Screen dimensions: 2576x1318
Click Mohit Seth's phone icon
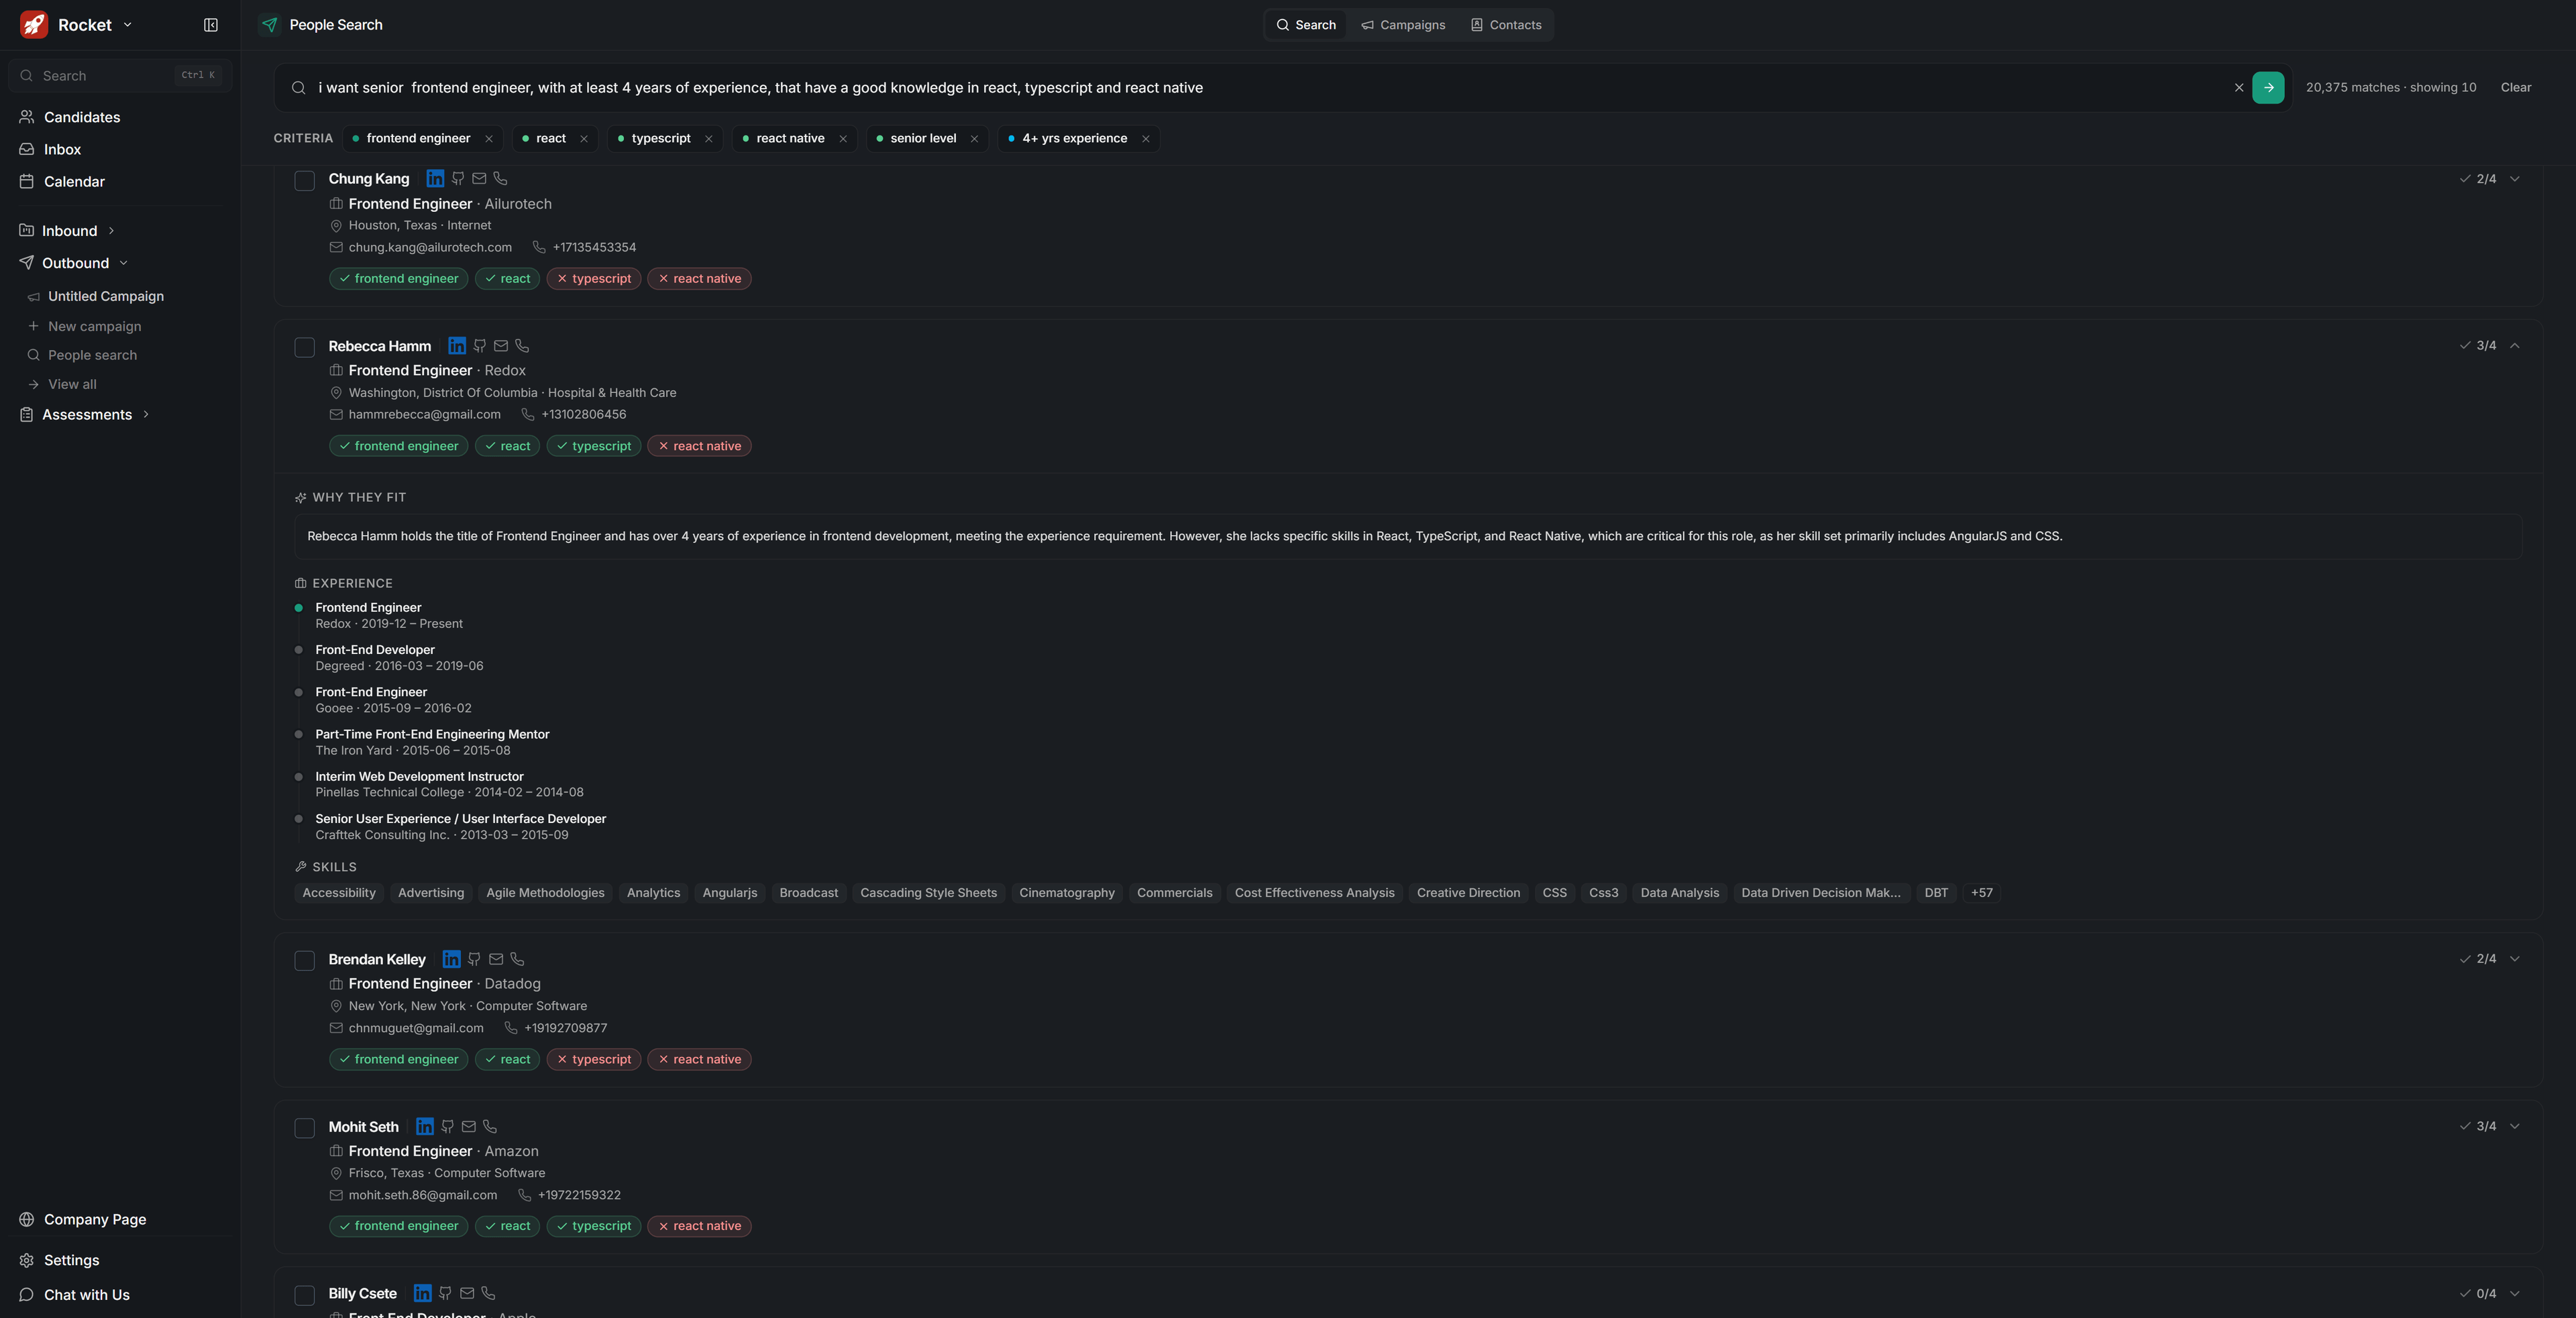click(x=490, y=1127)
